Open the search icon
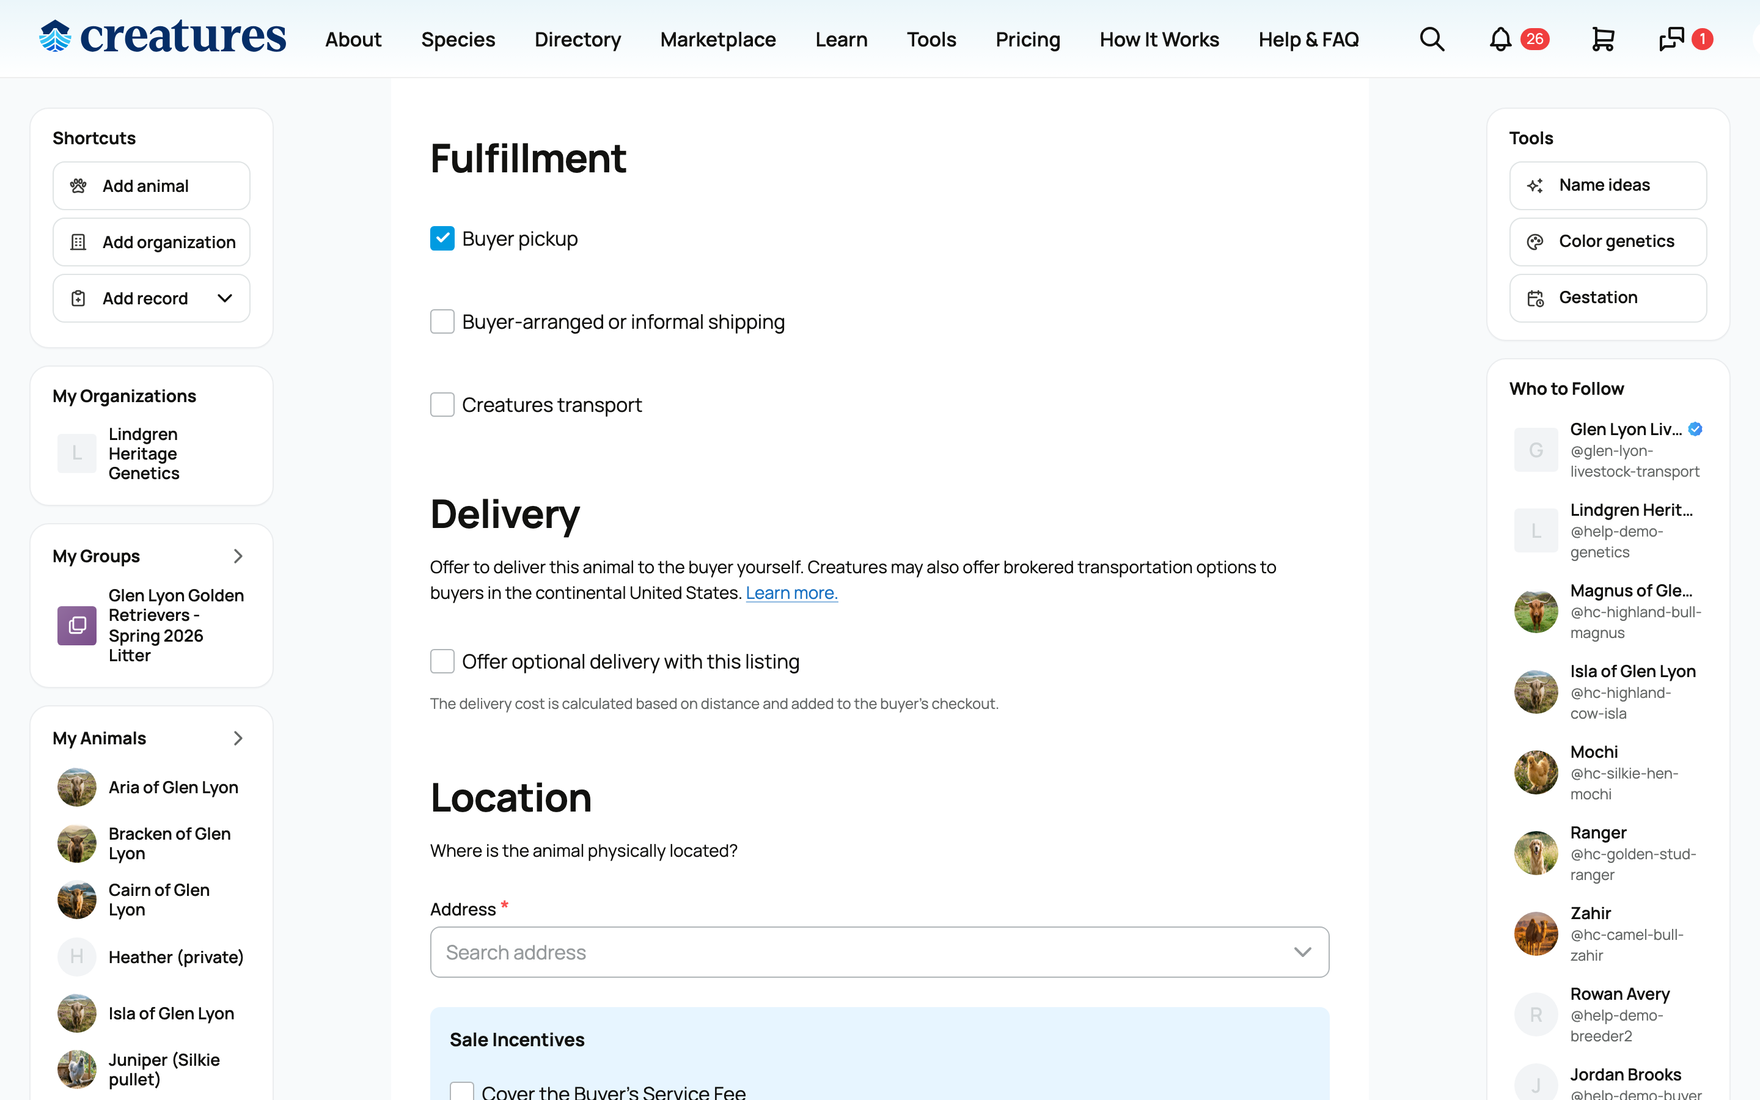Image resolution: width=1760 pixels, height=1100 pixels. (1432, 39)
